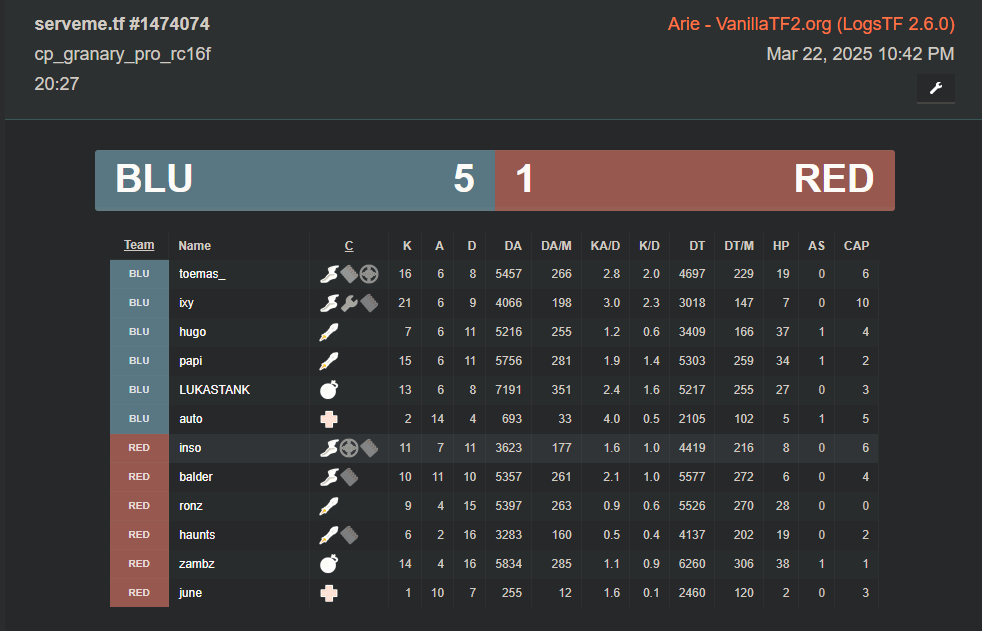This screenshot has height=631, width=982.
Task: Click haunts's heavy ammo-belt class icon
Action: click(349, 535)
